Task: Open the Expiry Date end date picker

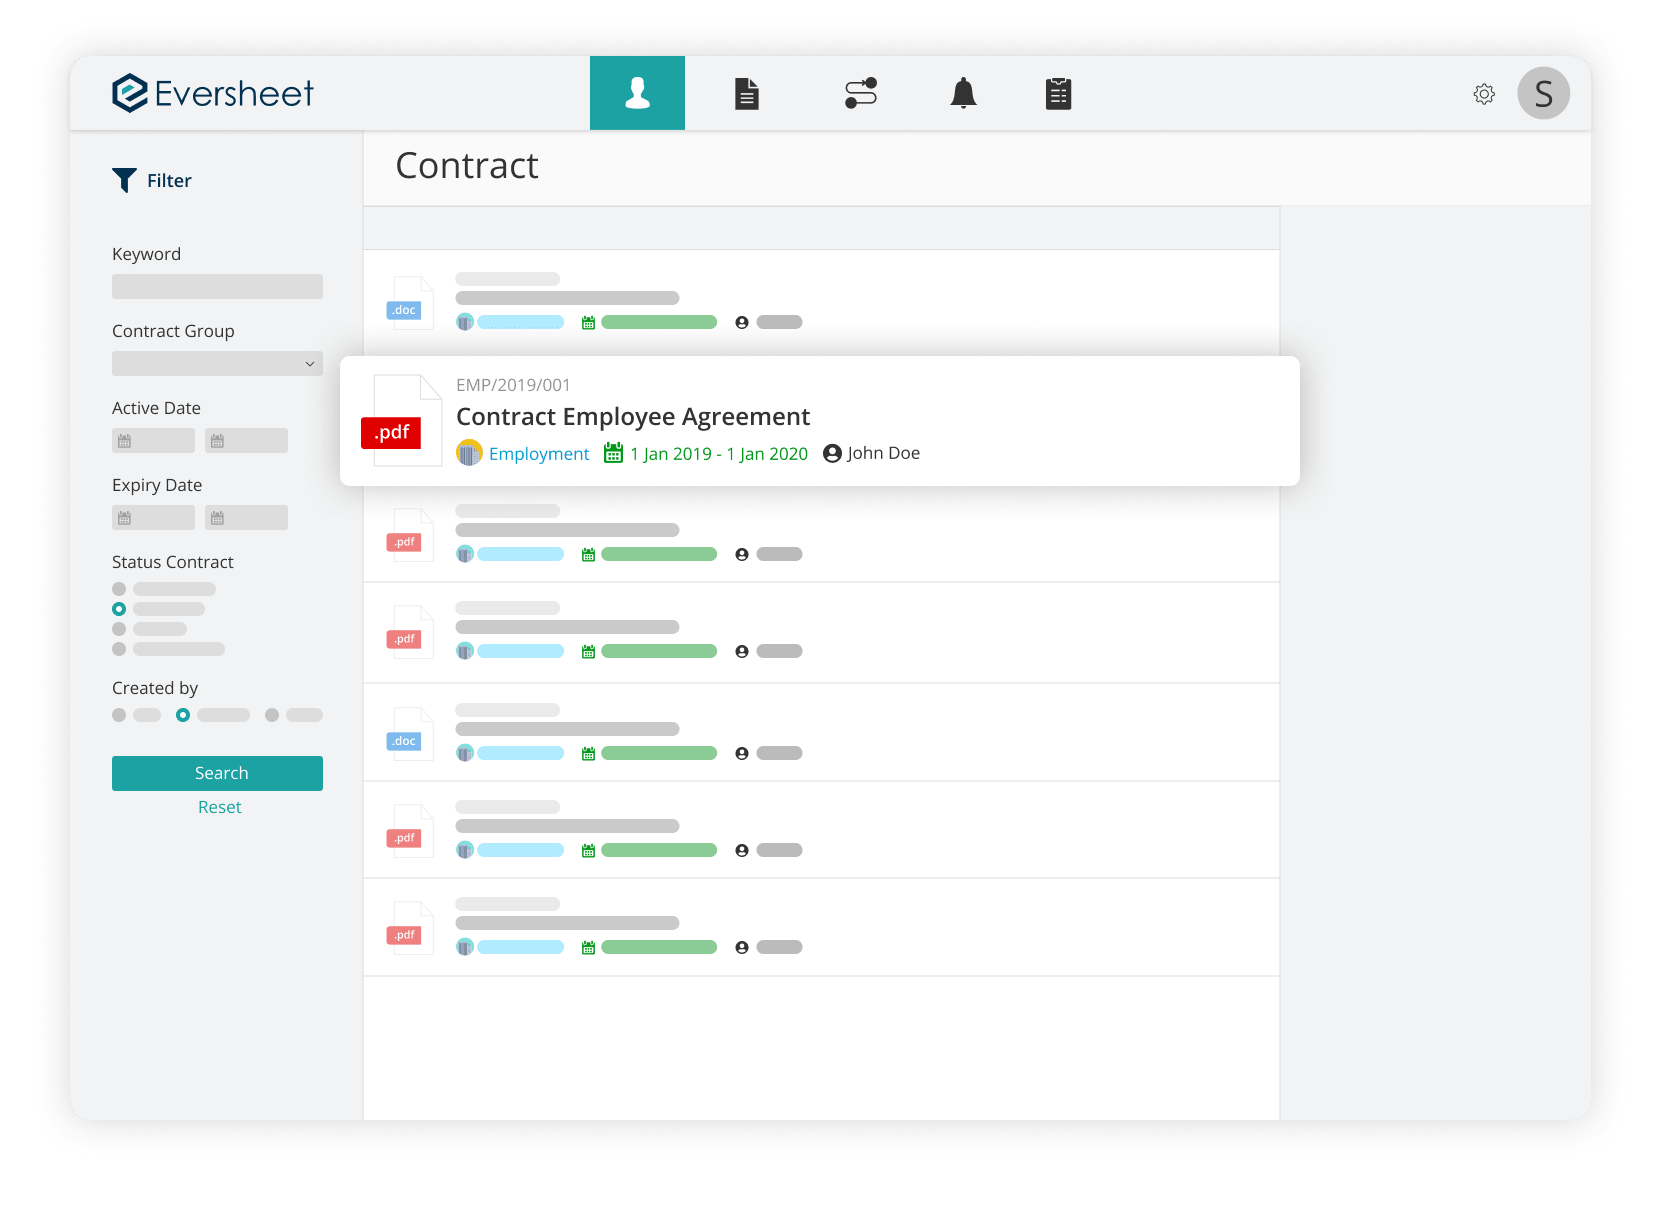Action: (x=246, y=518)
